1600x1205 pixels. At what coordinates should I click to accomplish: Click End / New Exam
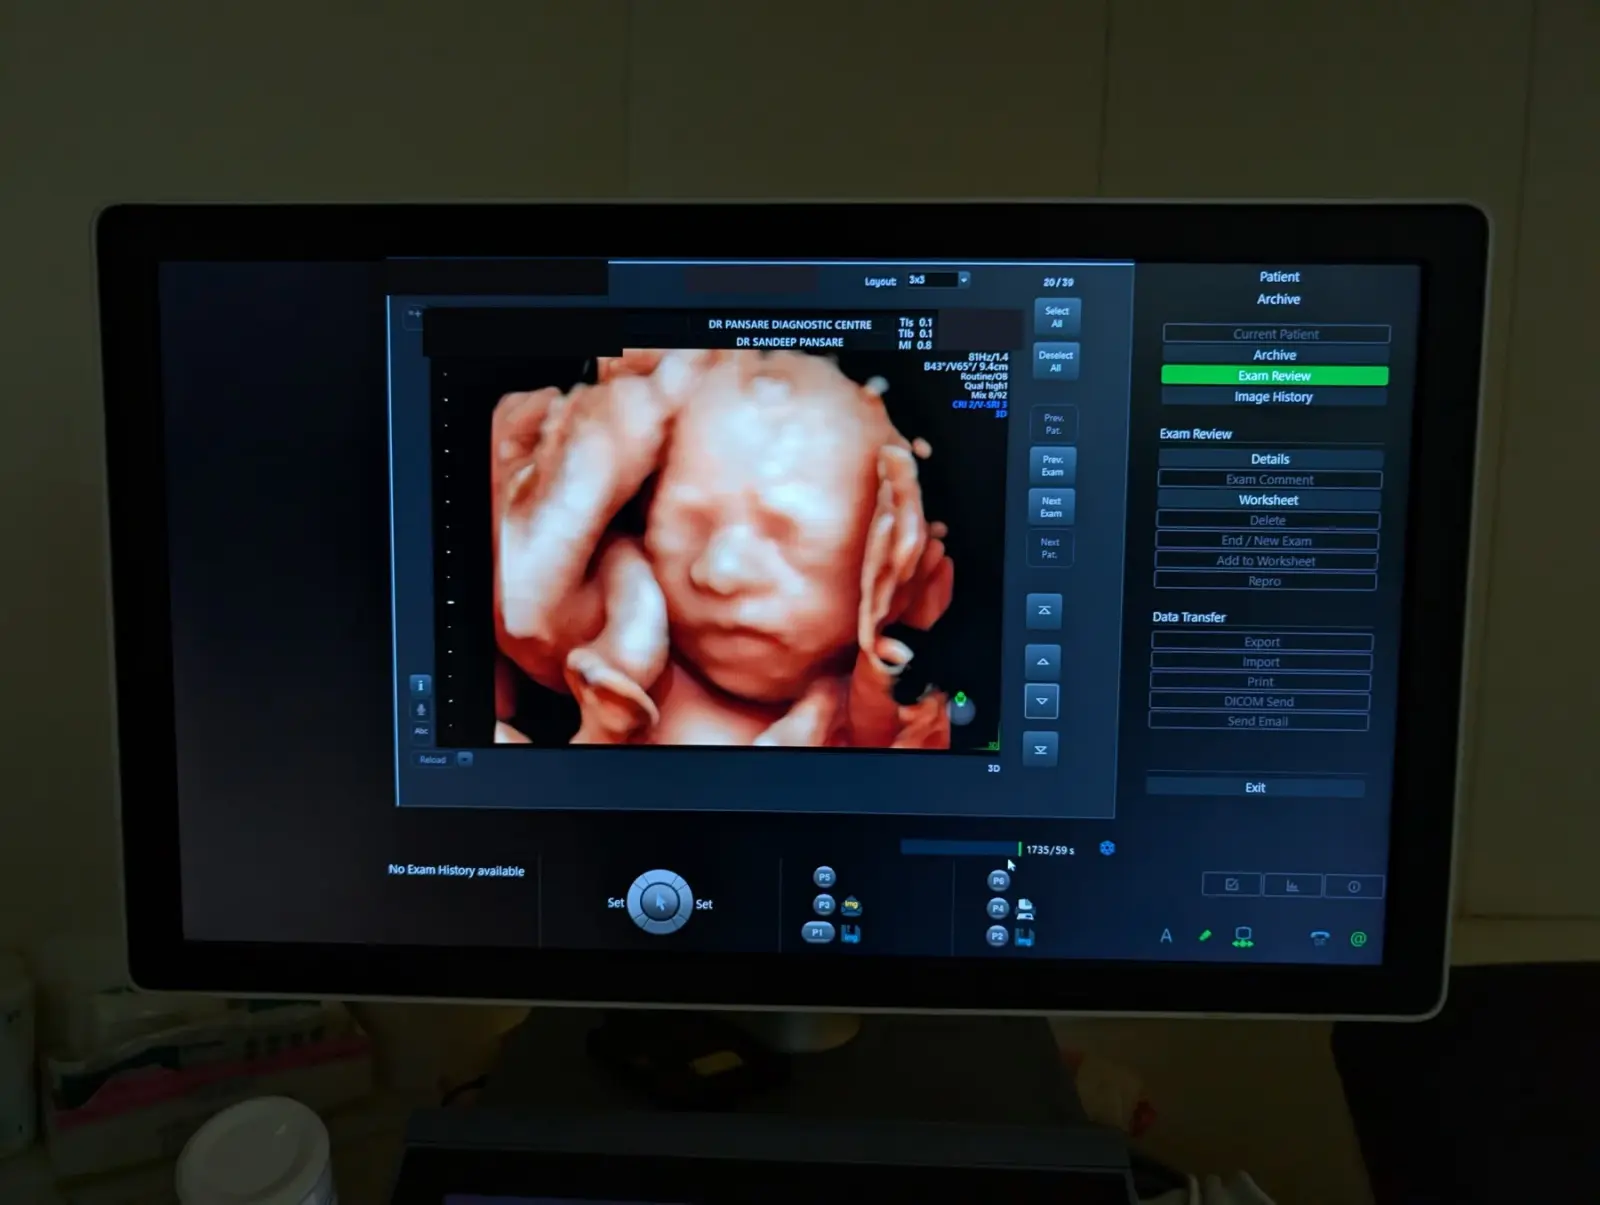pyautogui.click(x=1266, y=541)
